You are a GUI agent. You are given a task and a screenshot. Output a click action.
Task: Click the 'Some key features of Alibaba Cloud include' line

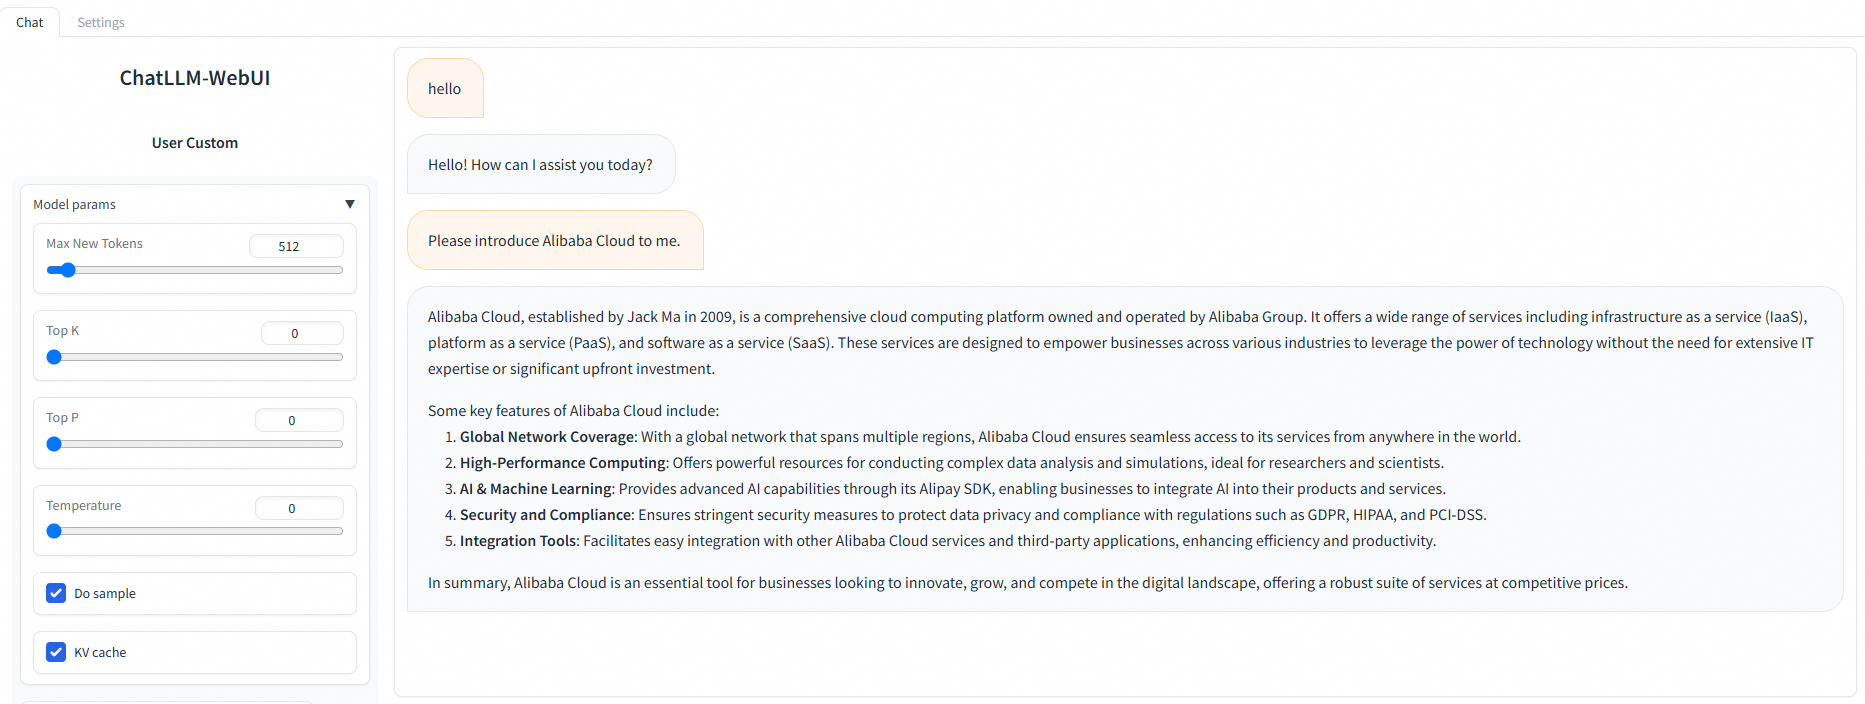tap(574, 411)
